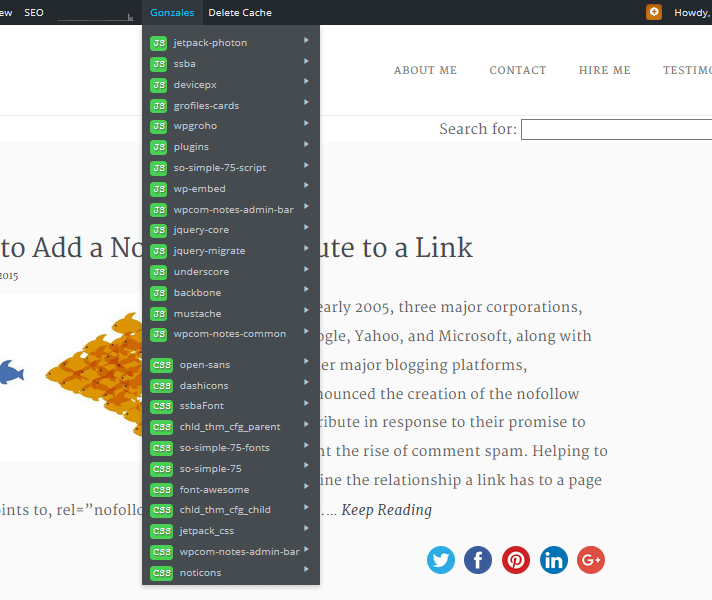Click the CSS badge beside jetpack_css
The width and height of the screenshot is (712, 600).
(162, 531)
